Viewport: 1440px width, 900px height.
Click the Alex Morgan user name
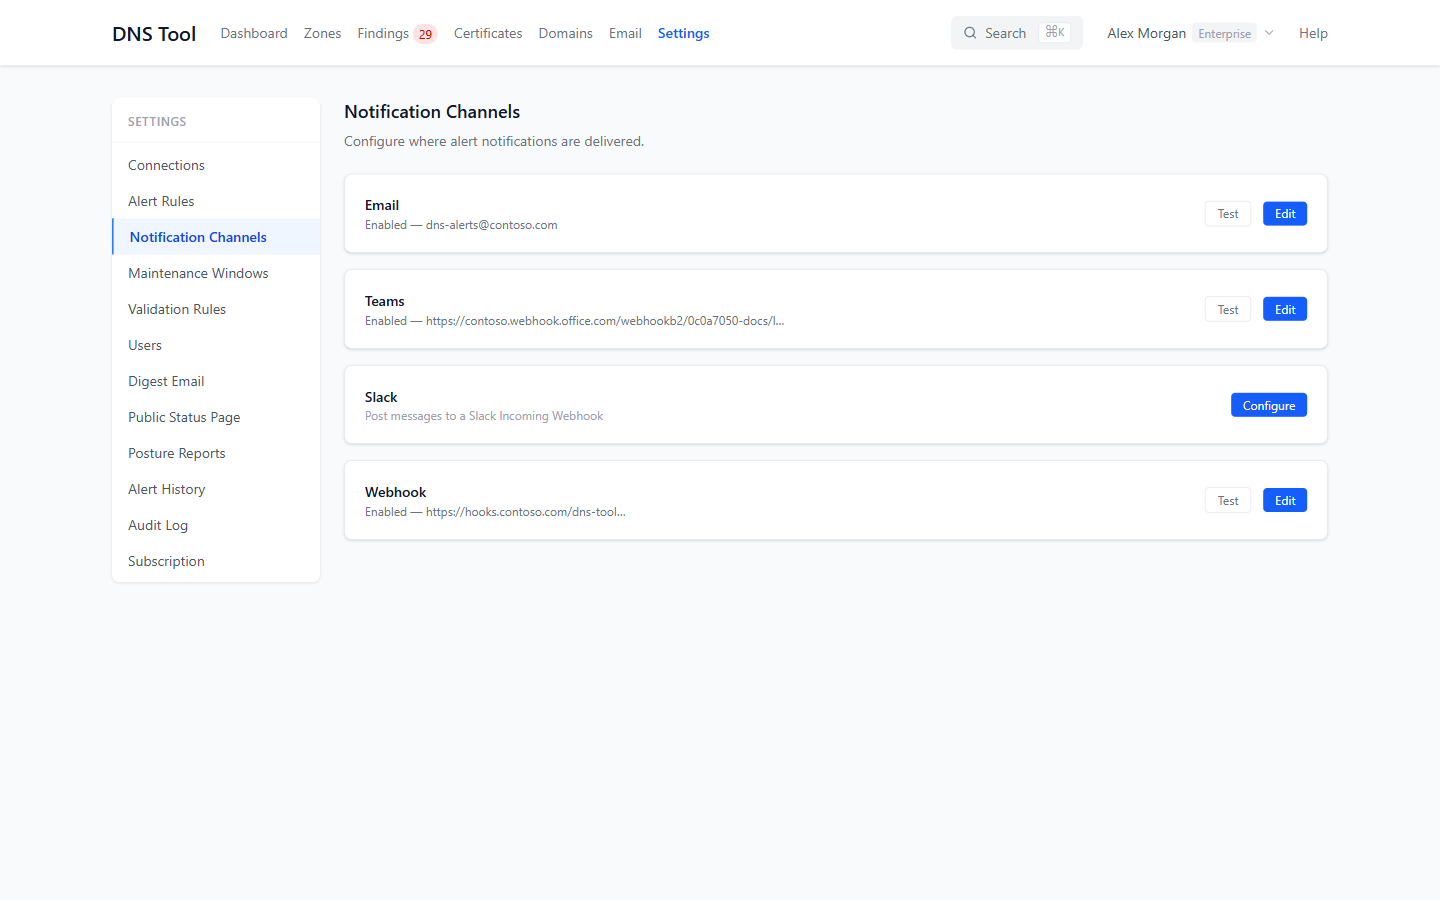pyautogui.click(x=1147, y=33)
